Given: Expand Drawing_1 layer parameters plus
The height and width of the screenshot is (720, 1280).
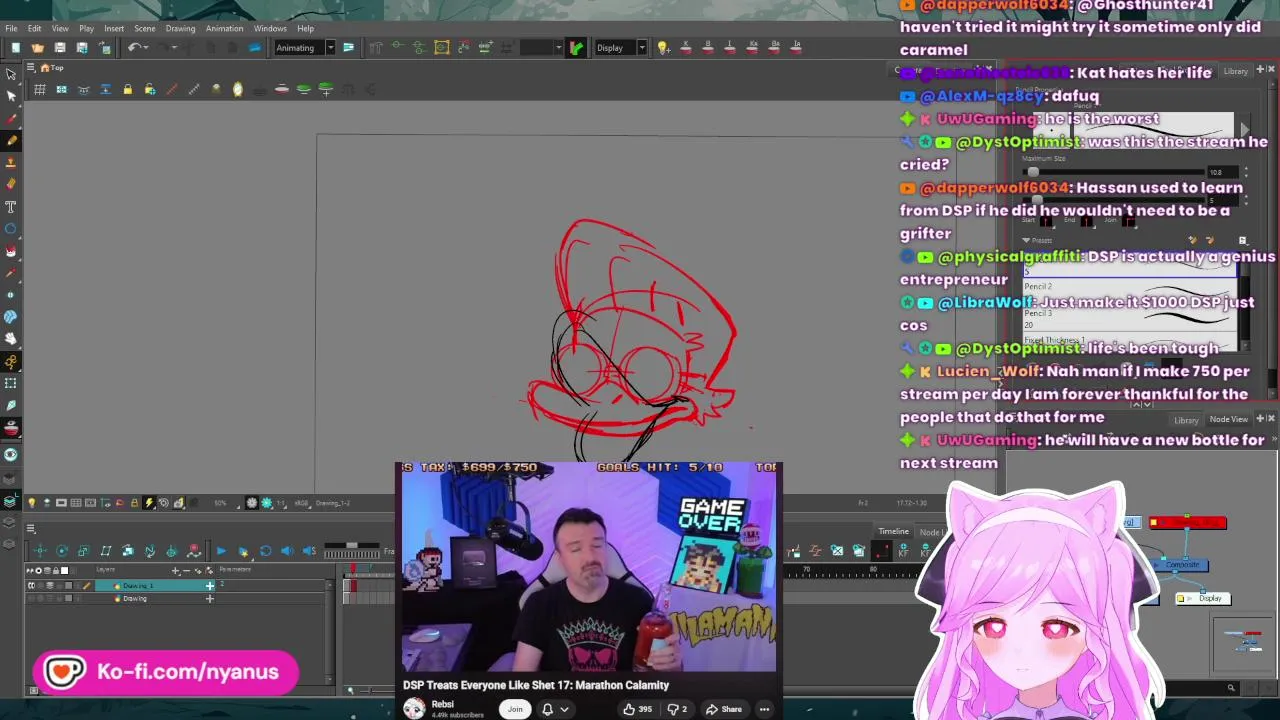Looking at the screenshot, I should pos(210,586).
